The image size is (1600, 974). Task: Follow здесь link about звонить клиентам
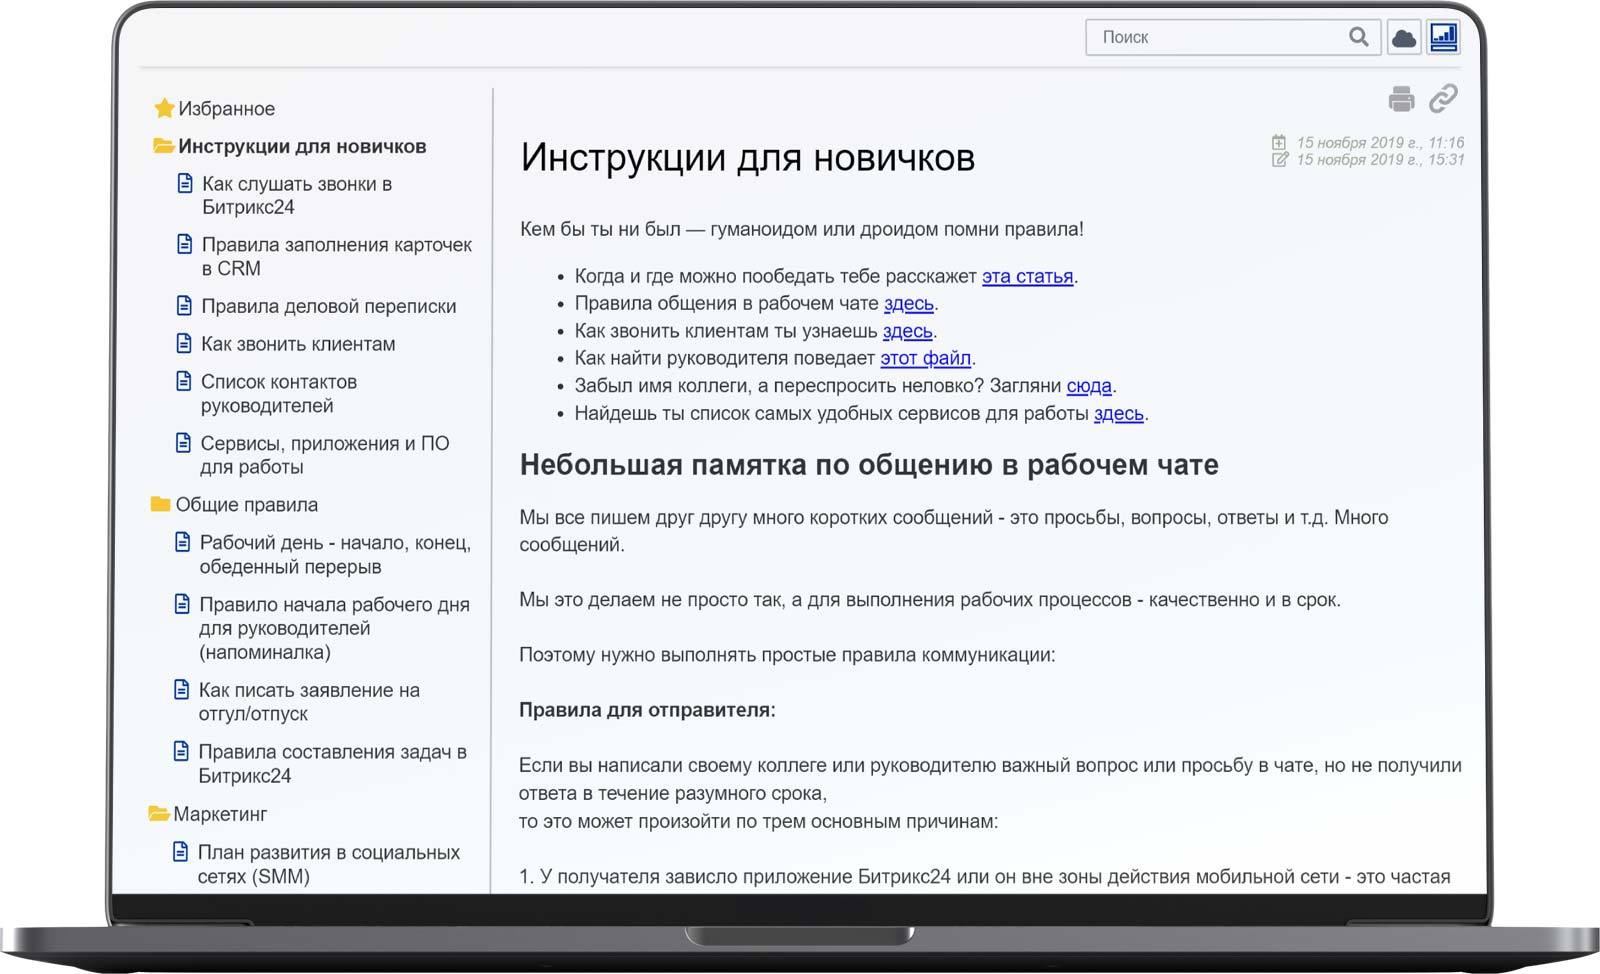[x=908, y=331]
